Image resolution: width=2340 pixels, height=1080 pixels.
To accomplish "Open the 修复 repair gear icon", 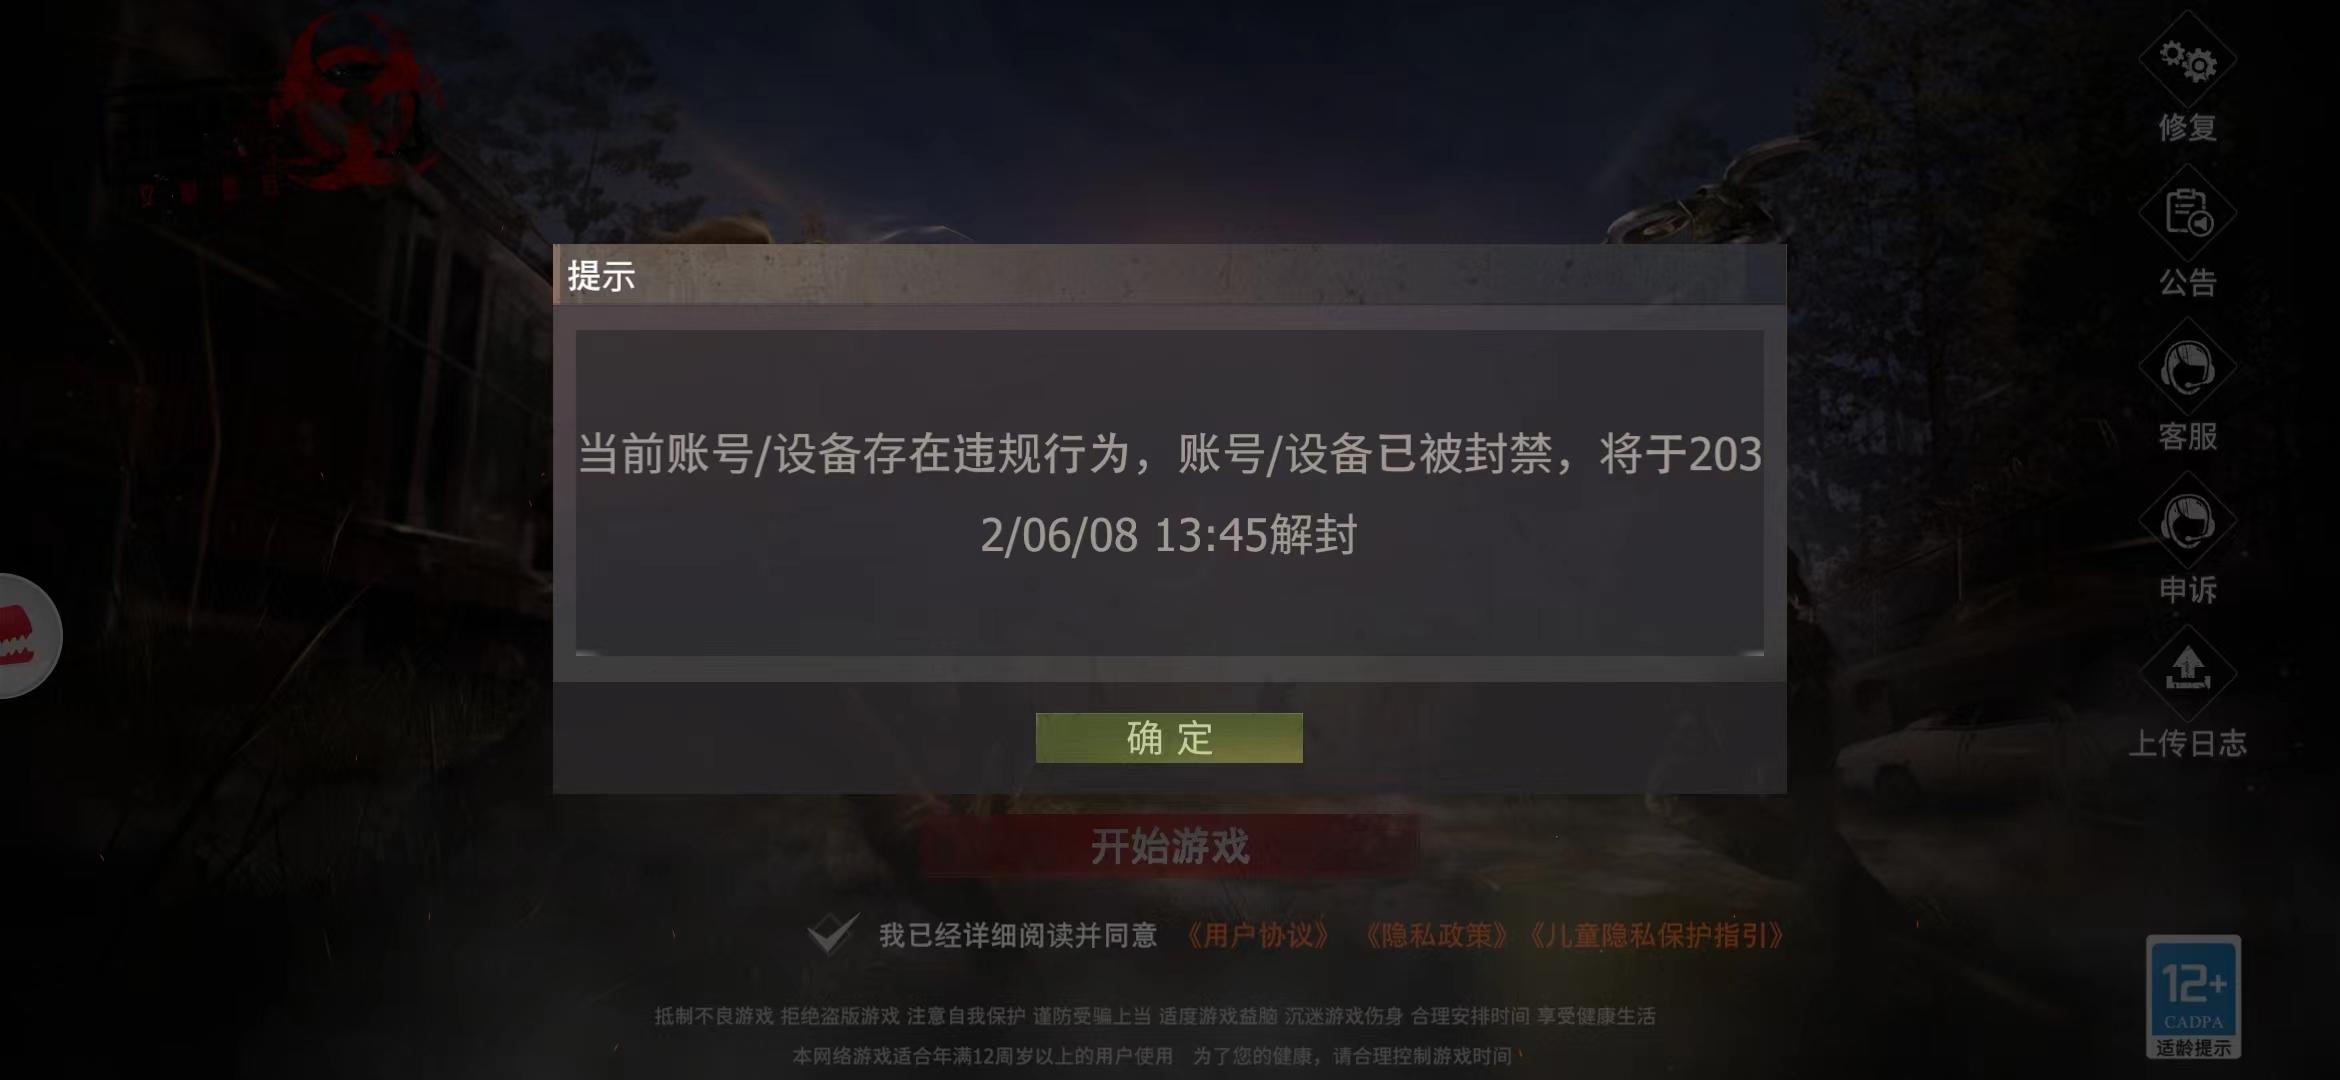I will coord(2187,60).
